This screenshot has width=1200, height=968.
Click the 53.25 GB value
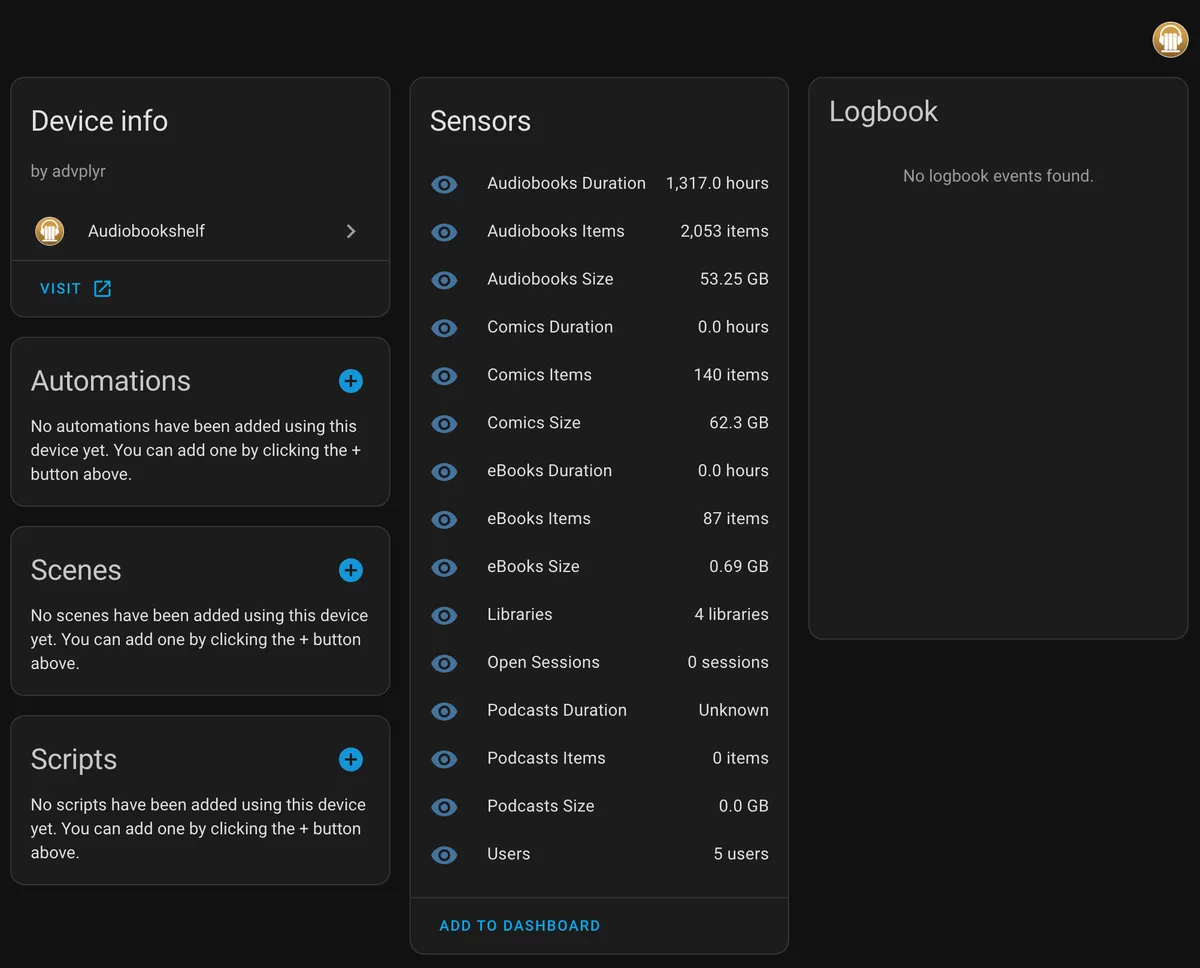[734, 279]
